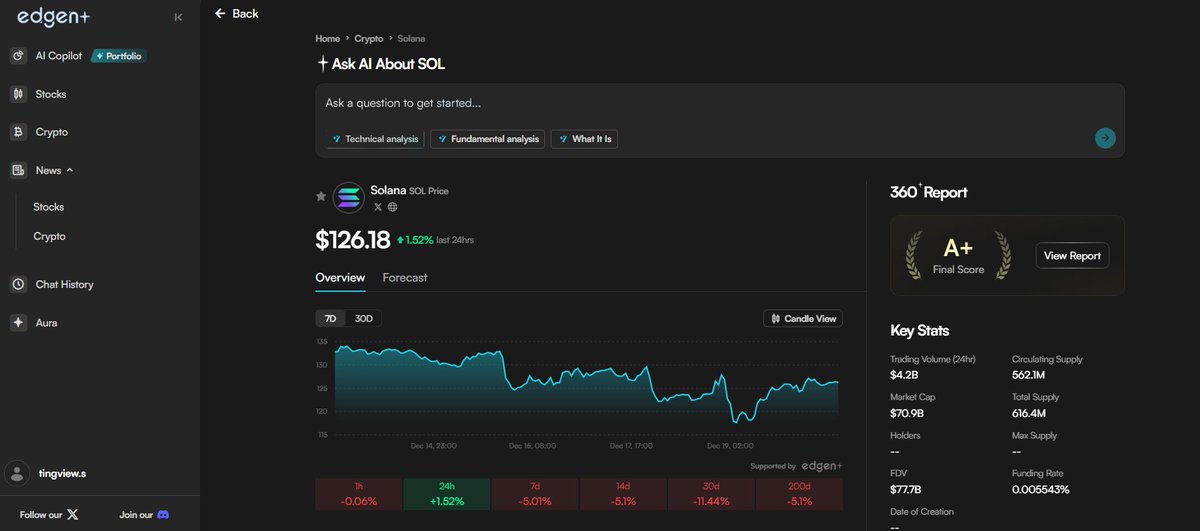Switch chart to Candle View
The height and width of the screenshot is (531, 1200).
(x=803, y=318)
